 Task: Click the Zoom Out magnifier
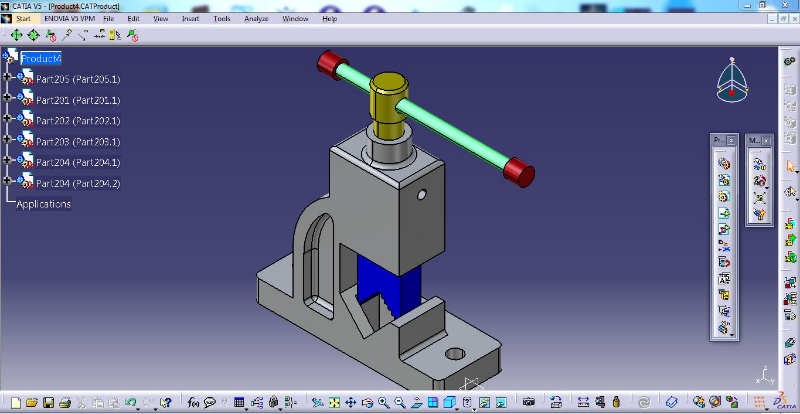400,402
